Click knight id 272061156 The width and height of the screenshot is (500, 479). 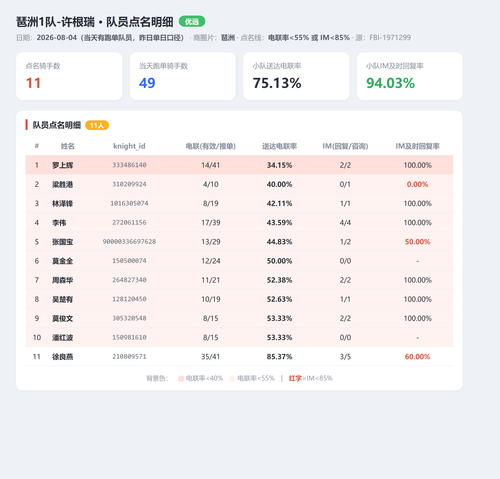click(129, 223)
